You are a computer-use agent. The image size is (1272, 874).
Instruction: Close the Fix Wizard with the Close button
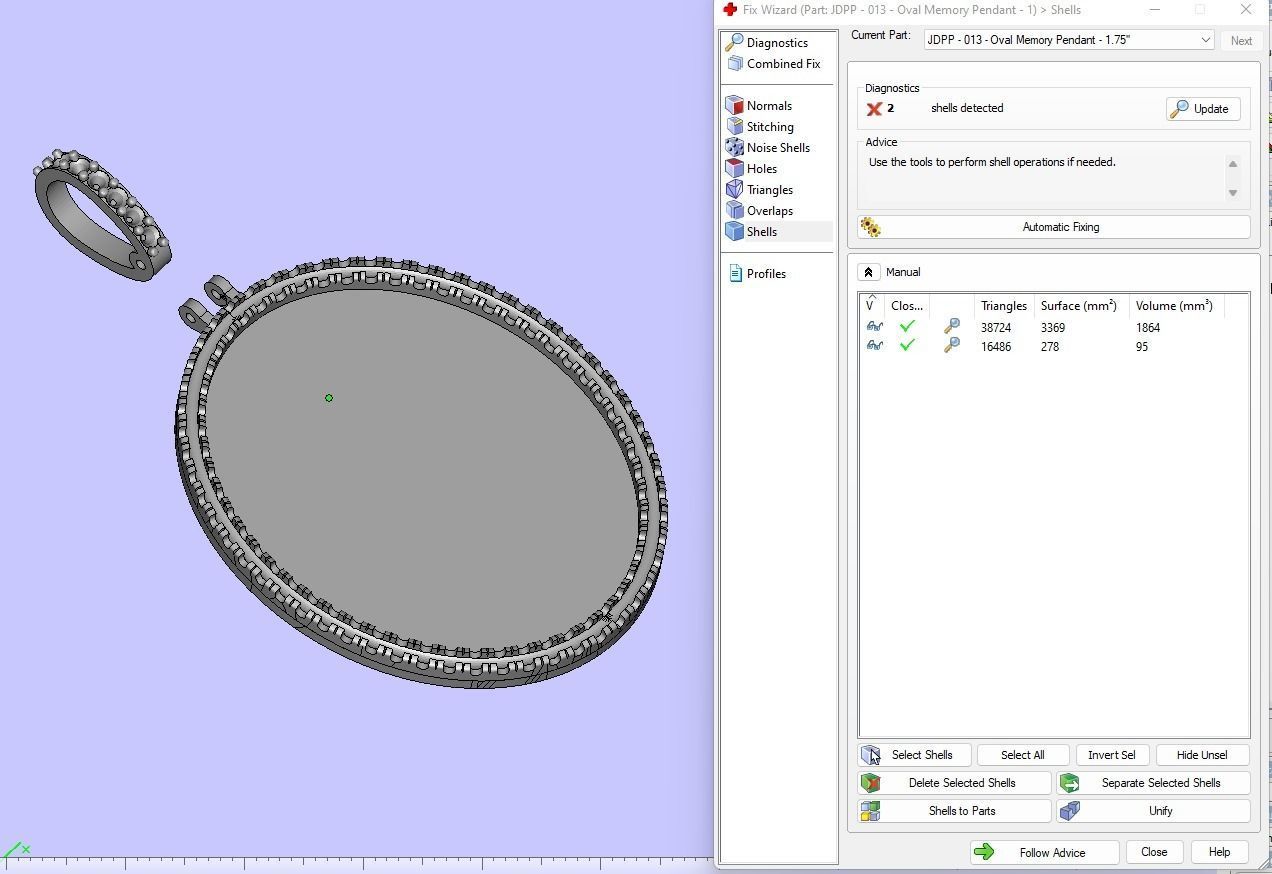click(1153, 852)
